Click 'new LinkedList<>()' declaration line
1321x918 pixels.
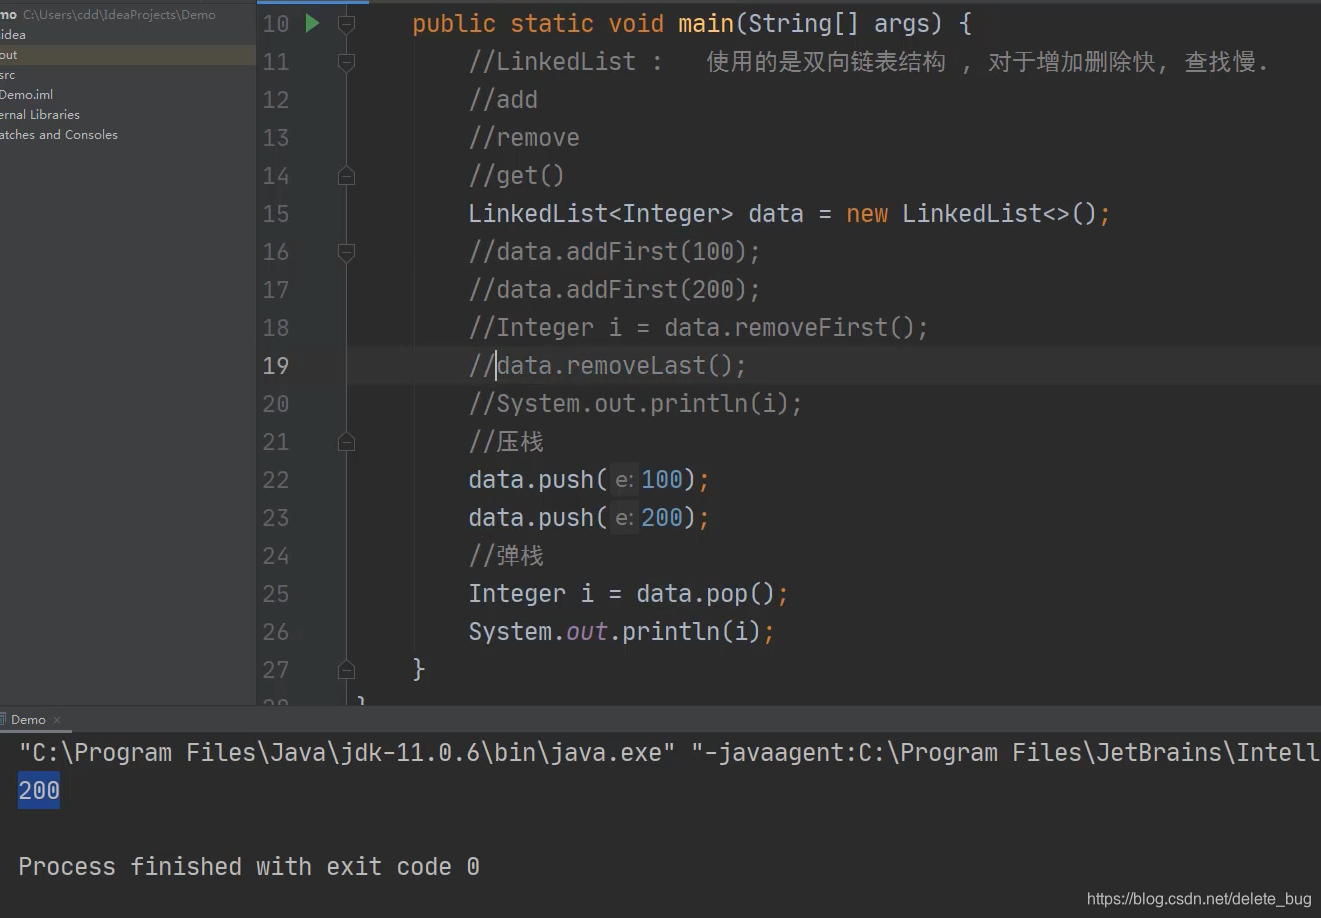(x=790, y=214)
